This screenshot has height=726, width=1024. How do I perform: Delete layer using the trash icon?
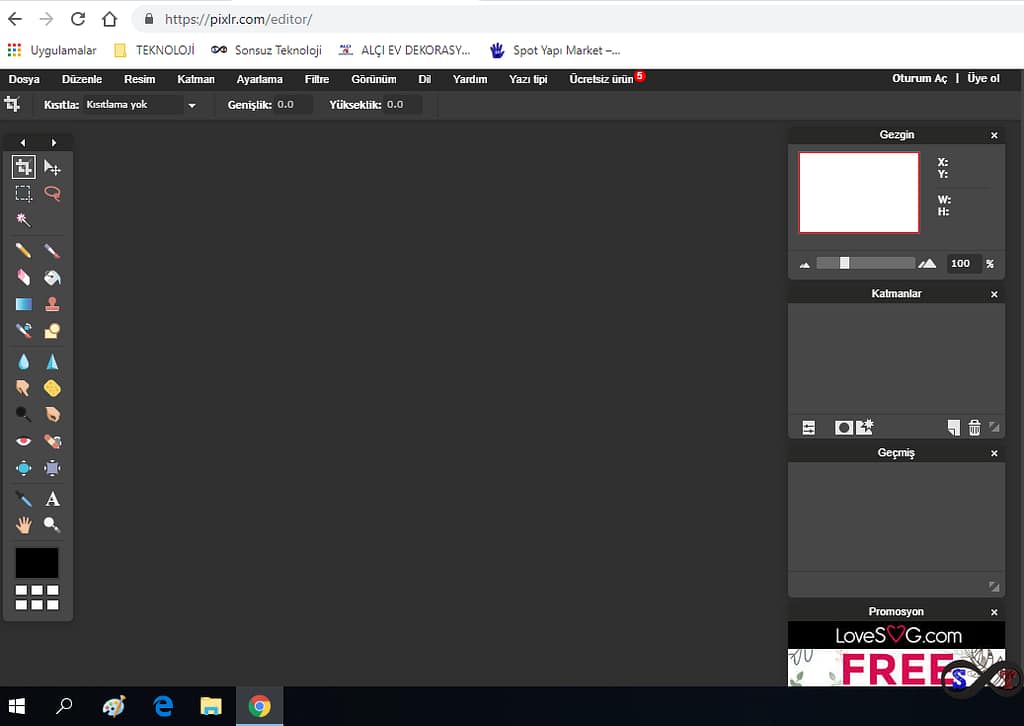pyautogui.click(x=974, y=428)
